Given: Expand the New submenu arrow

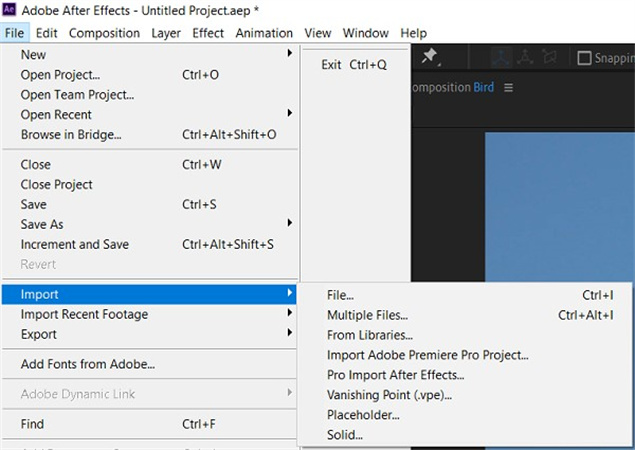Looking at the screenshot, I should [290, 54].
